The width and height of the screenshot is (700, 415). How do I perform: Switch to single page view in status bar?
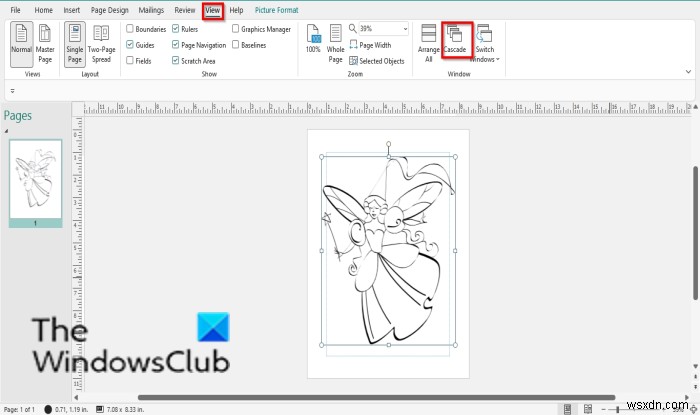pyautogui.click(x=567, y=409)
